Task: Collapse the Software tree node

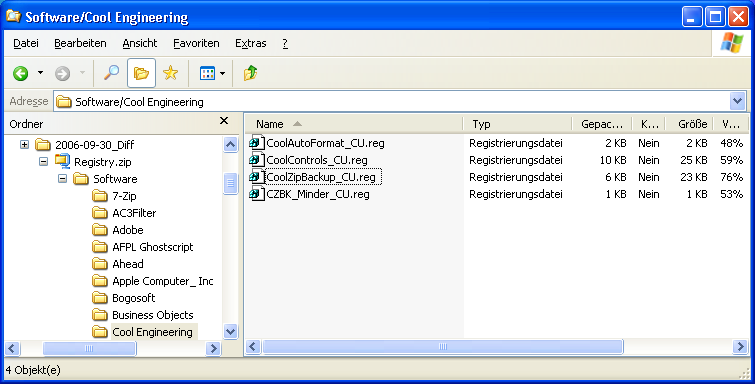Action: (x=62, y=179)
